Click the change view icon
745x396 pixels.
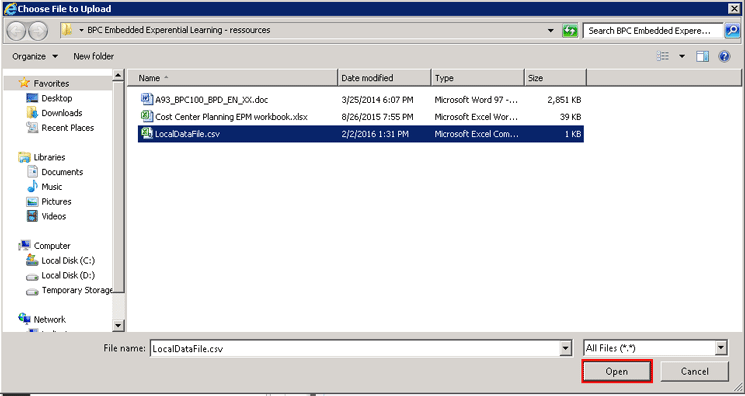(663, 56)
